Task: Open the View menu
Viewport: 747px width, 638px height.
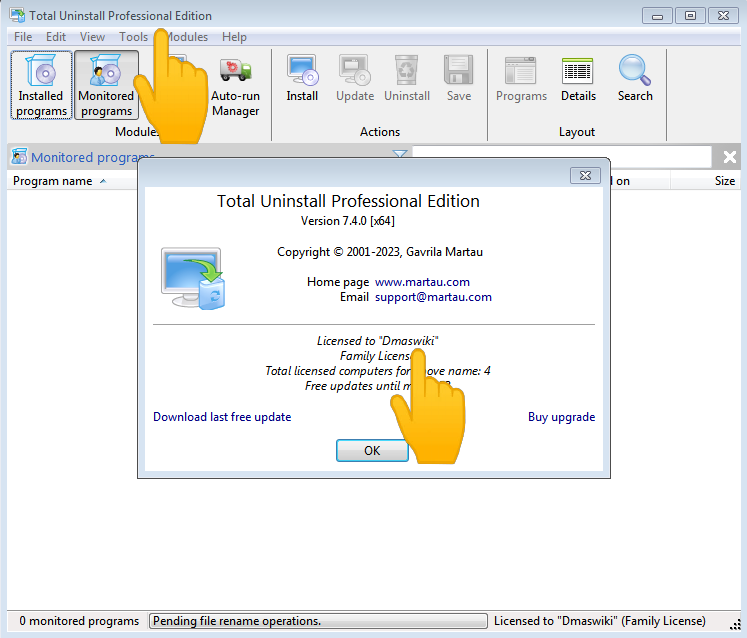Action: click(92, 37)
